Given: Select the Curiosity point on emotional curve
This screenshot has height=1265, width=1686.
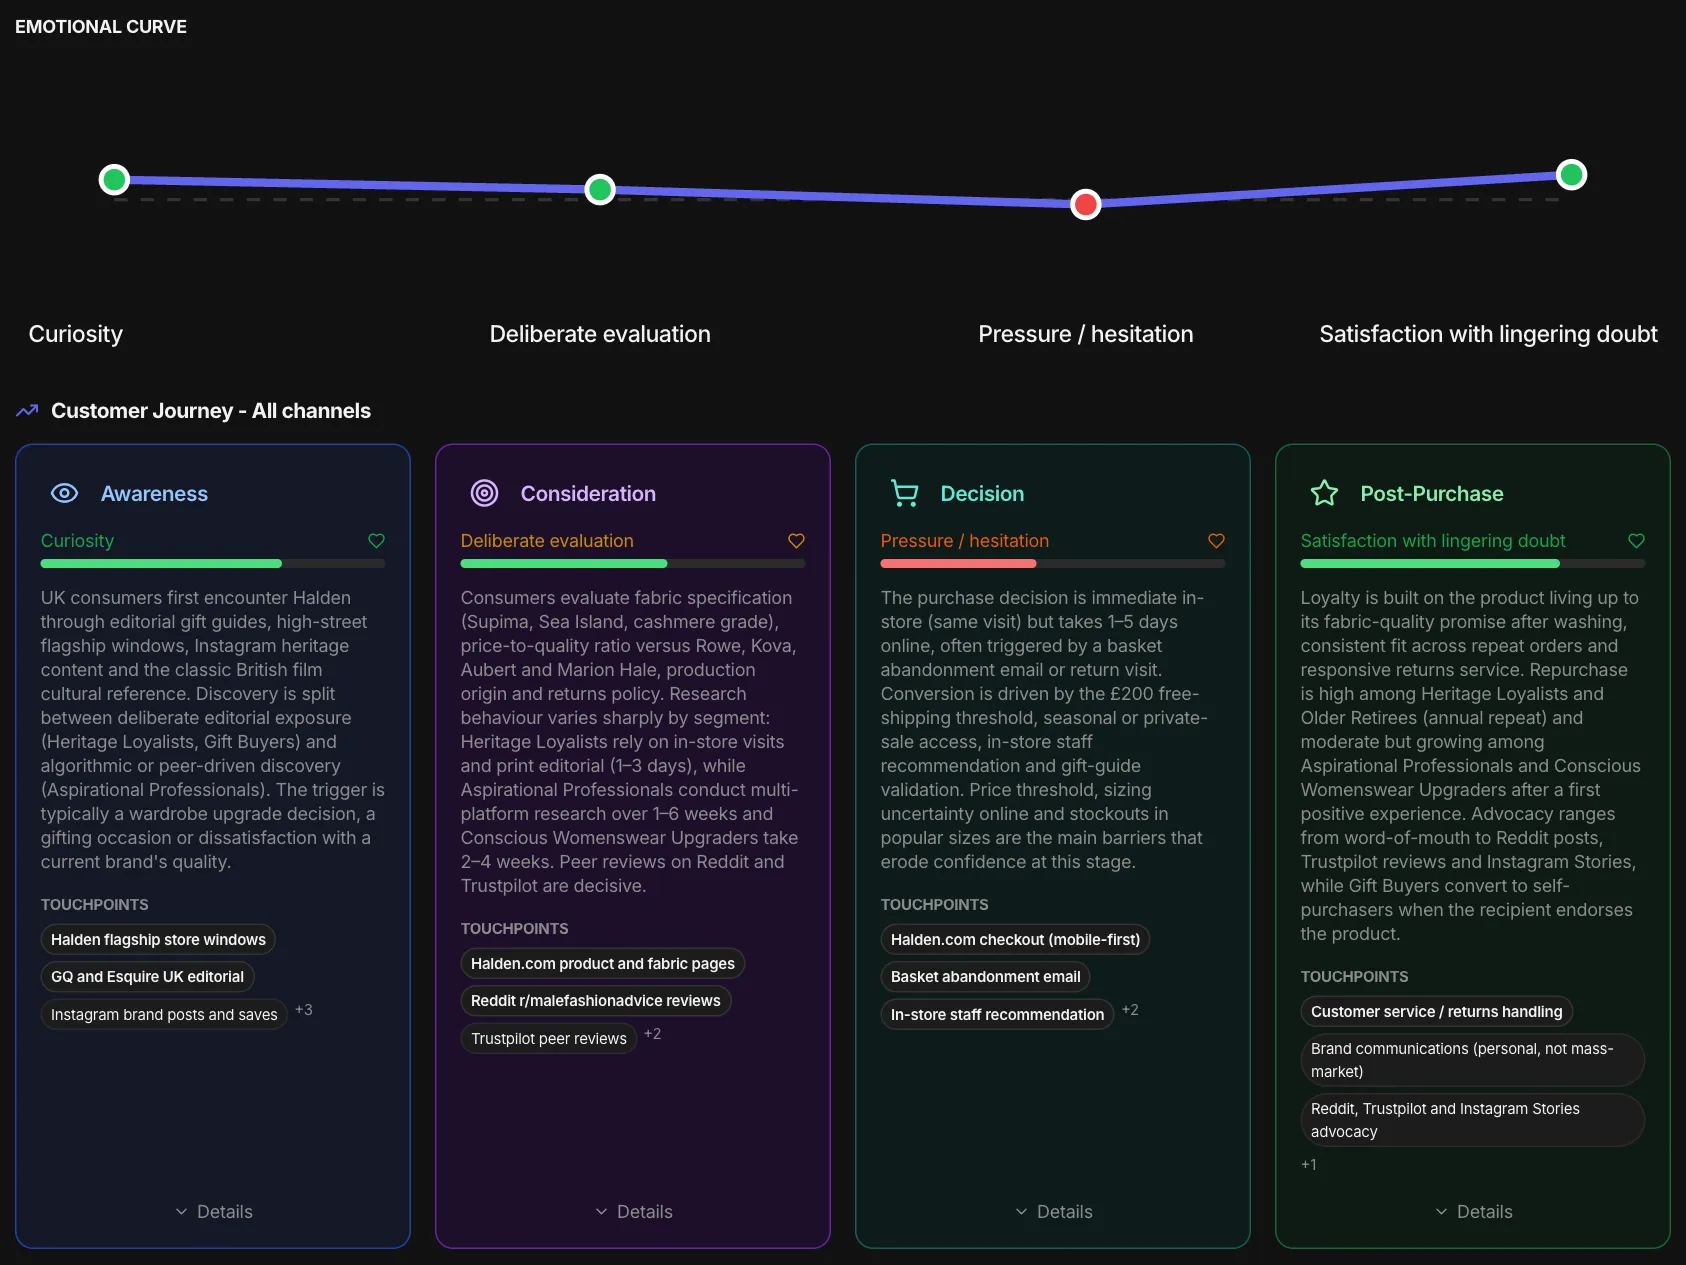Looking at the screenshot, I should pos(115,179).
